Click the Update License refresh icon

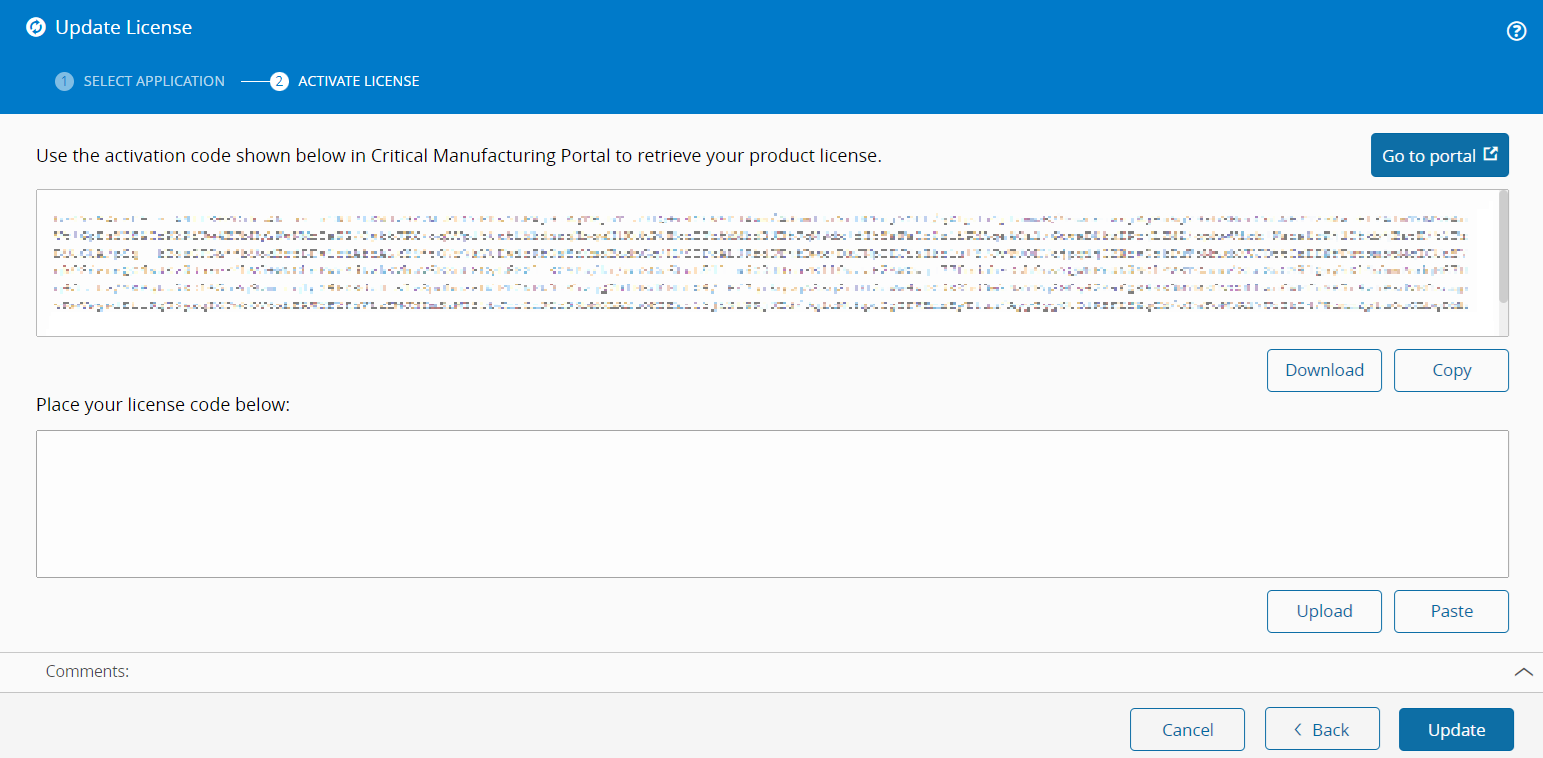pyautogui.click(x=35, y=28)
